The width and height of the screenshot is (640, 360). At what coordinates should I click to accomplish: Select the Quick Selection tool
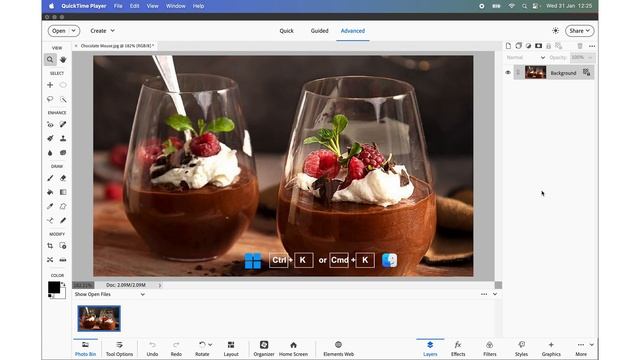(x=63, y=99)
